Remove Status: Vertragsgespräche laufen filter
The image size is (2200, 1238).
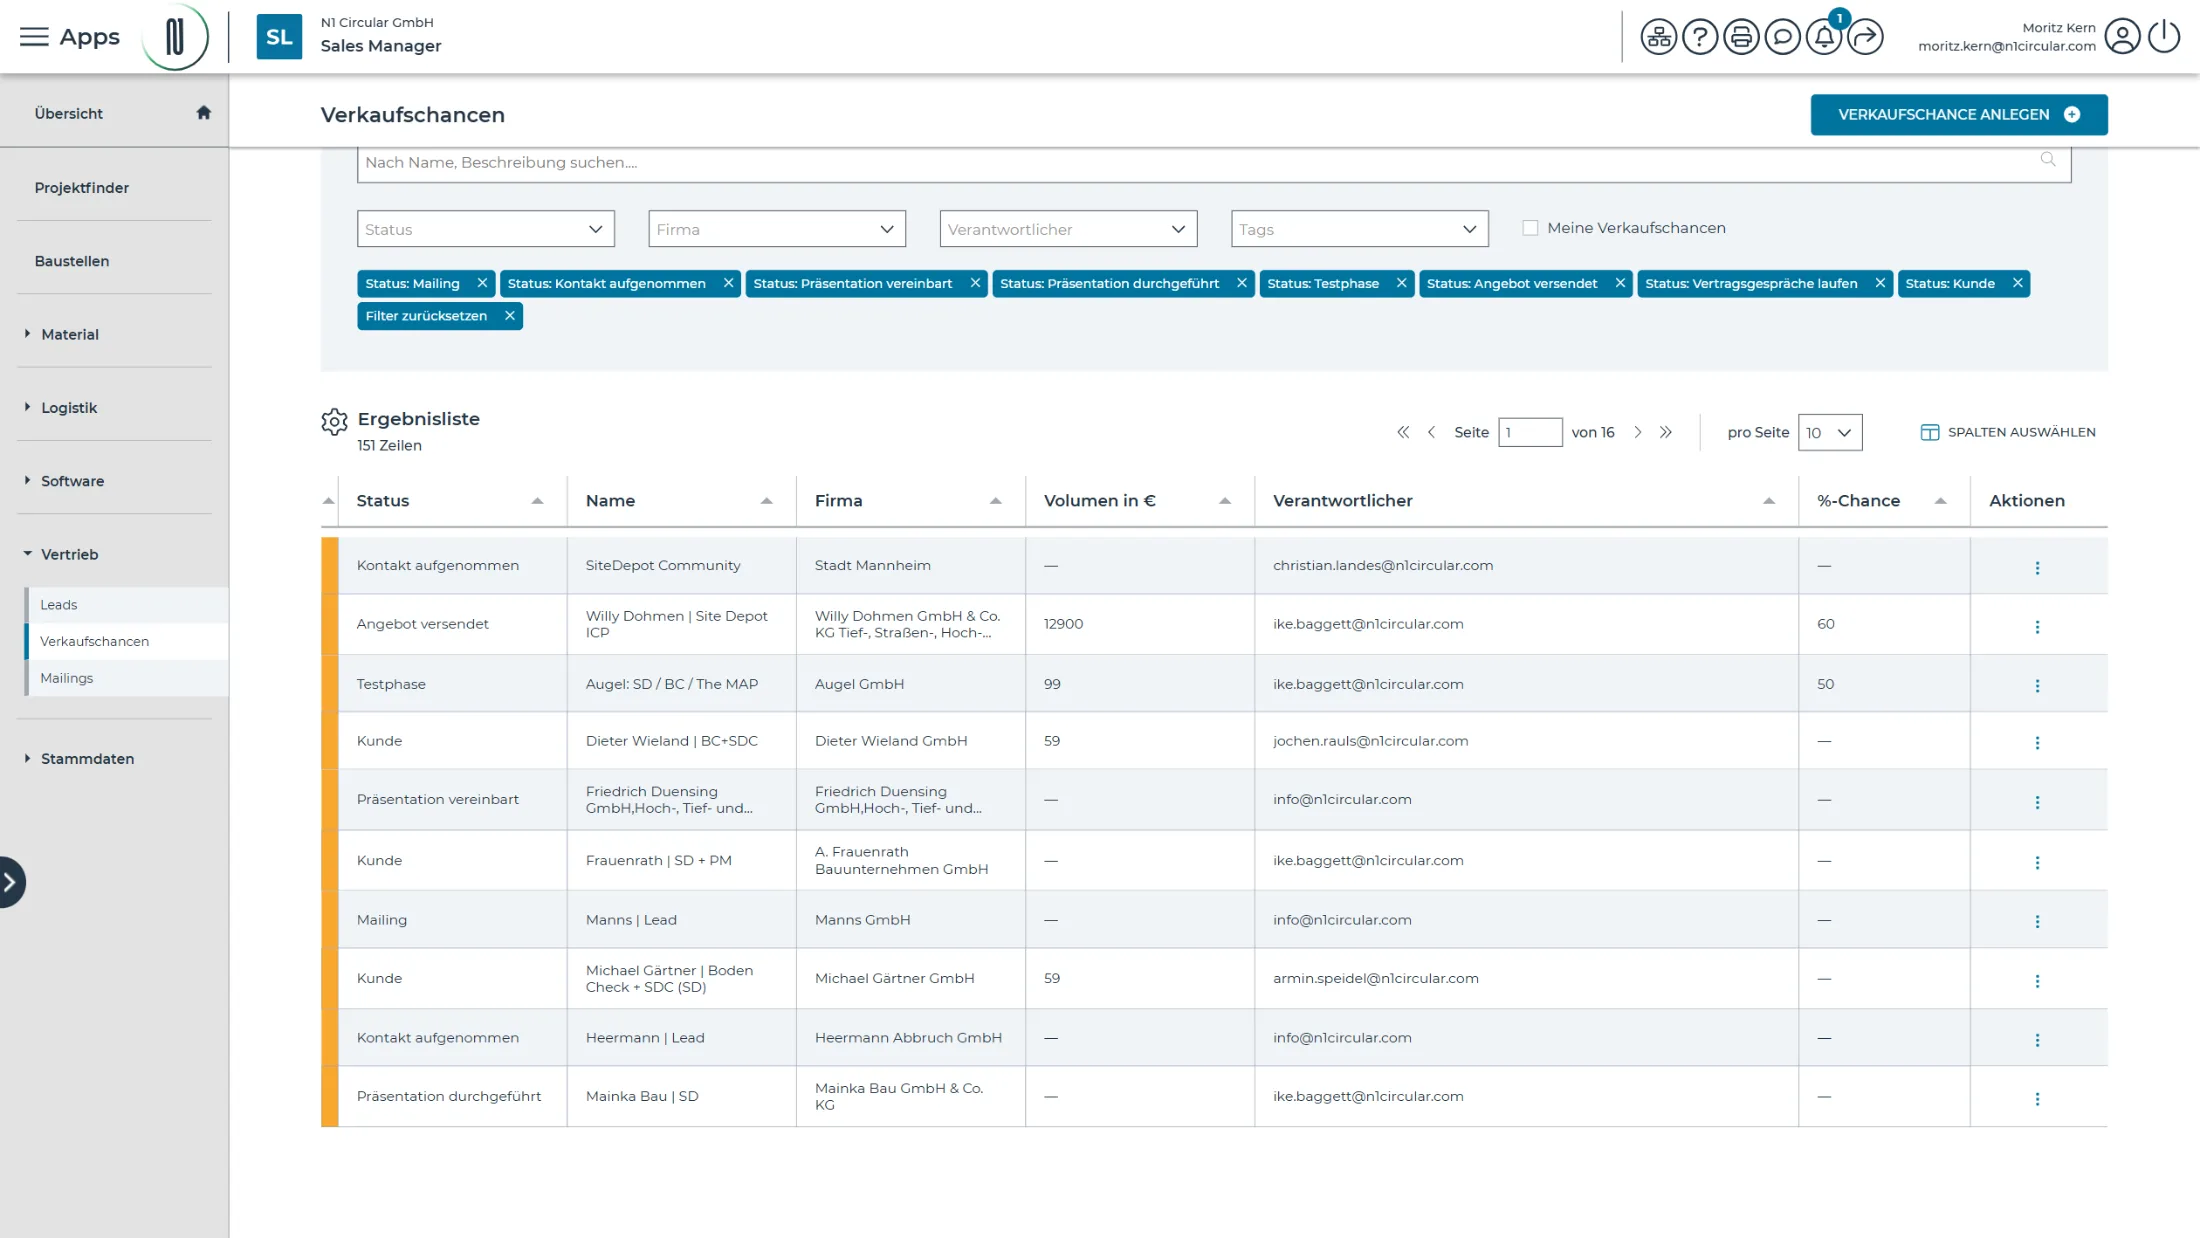(x=1880, y=283)
